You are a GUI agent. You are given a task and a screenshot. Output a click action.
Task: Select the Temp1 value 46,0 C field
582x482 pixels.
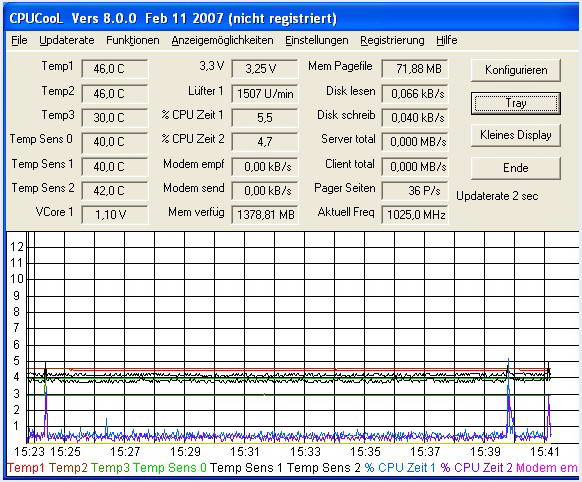point(114,69)
